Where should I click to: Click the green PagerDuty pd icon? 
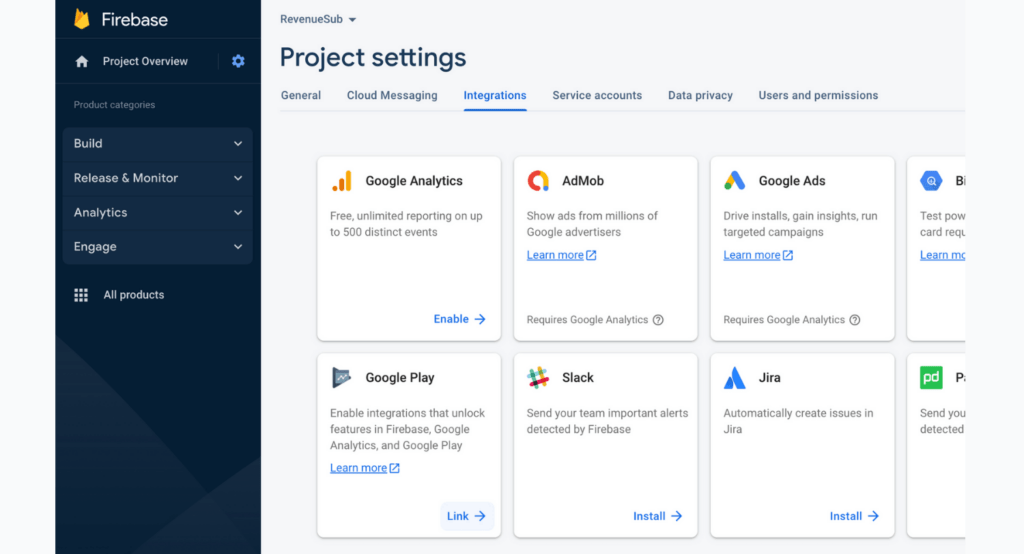point(931,378)
